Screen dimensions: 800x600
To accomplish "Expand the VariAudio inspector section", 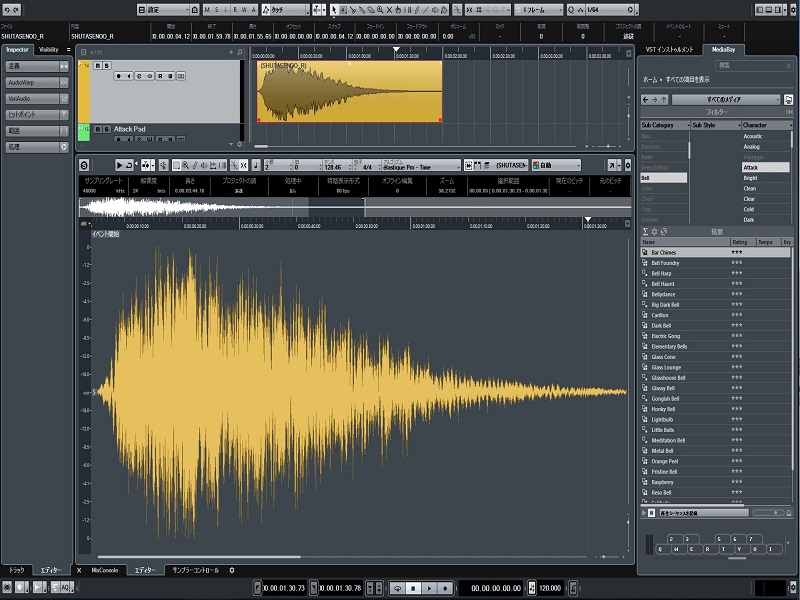I will (x=34, y=98).
